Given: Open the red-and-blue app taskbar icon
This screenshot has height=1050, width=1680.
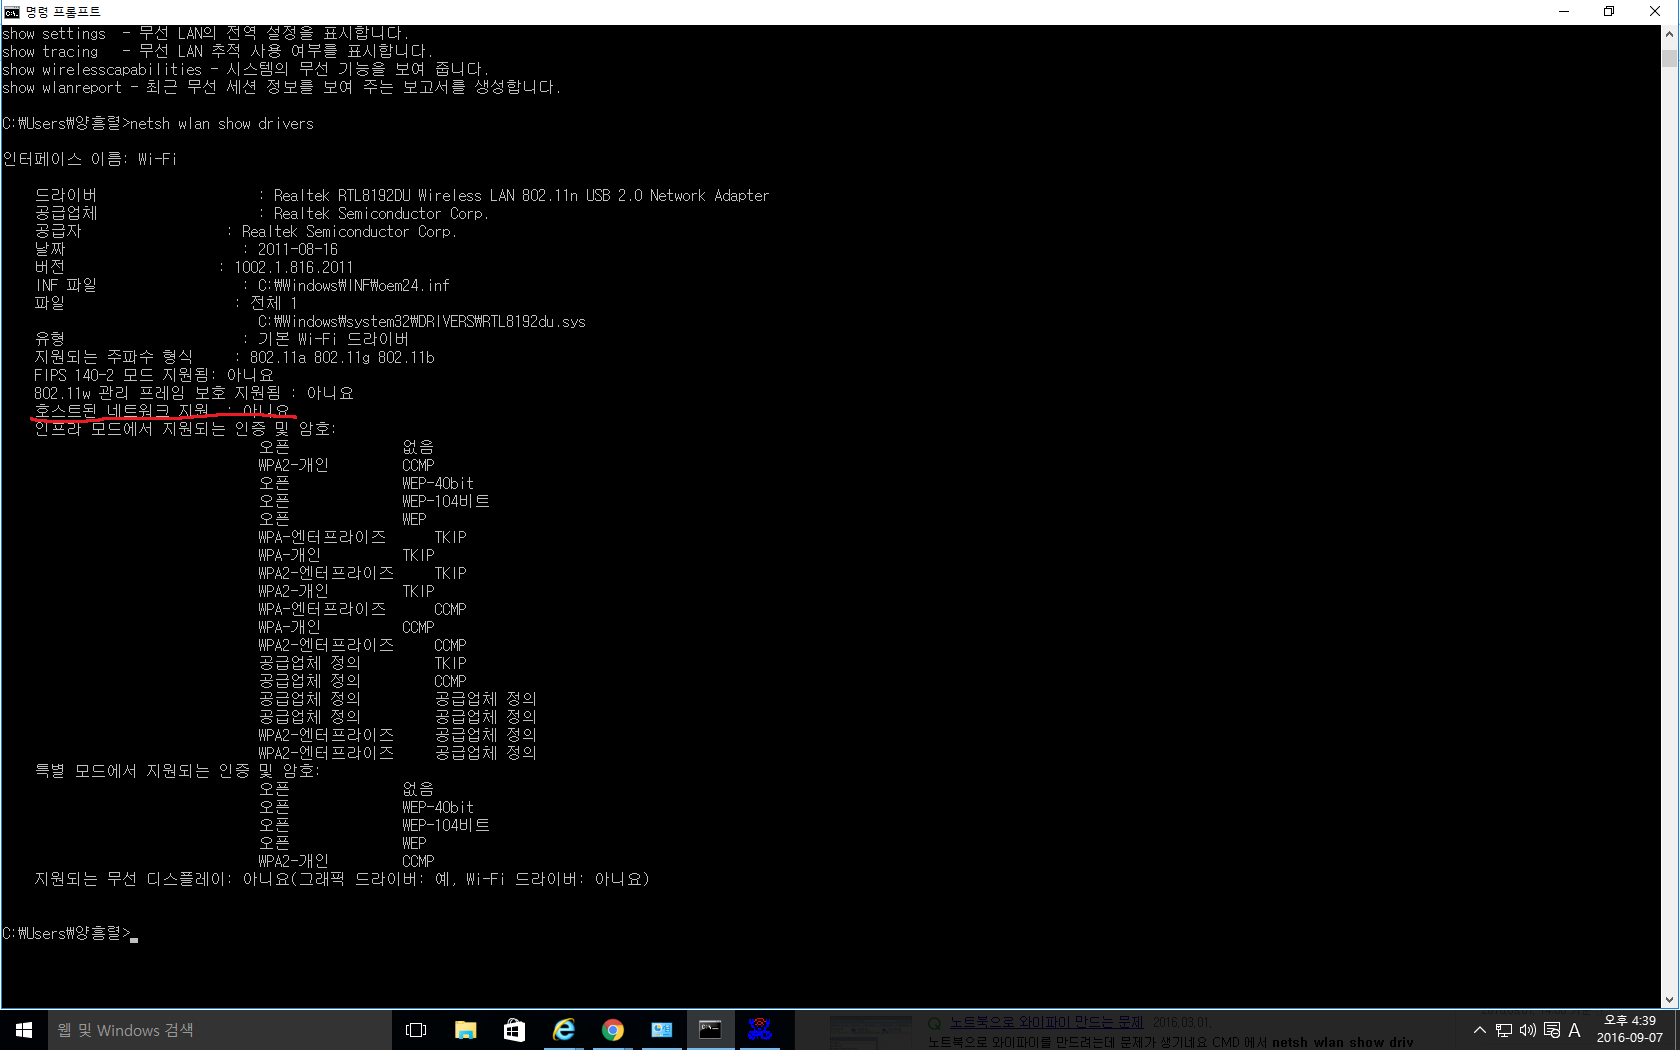Looking at the screenshot, I should coord(759,1030).
